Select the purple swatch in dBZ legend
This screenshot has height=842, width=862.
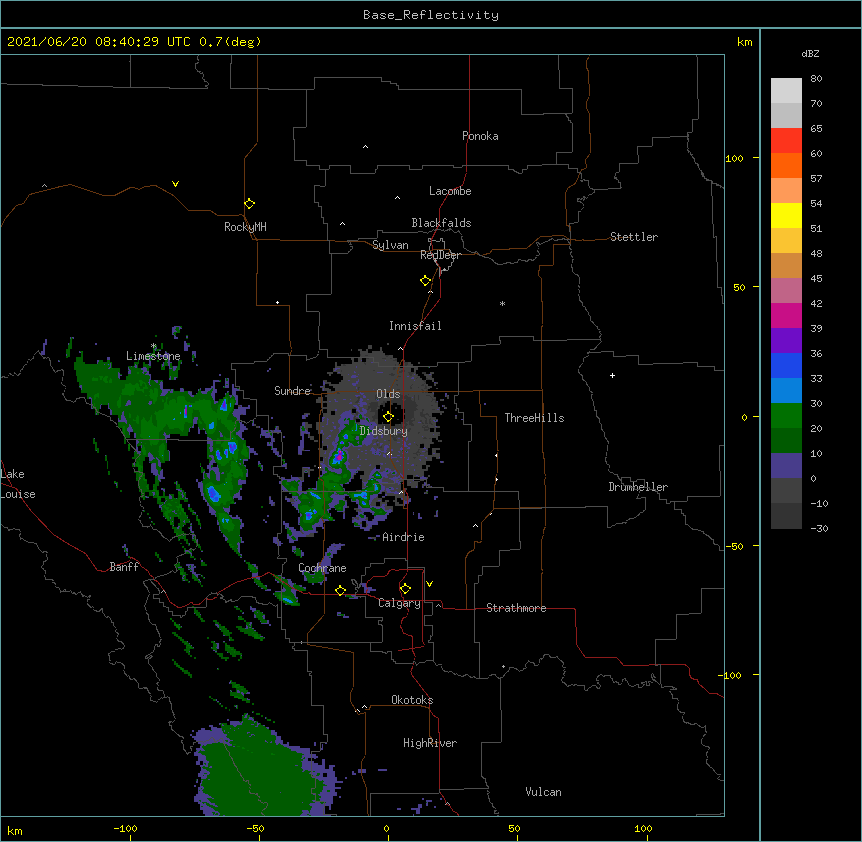(786, 340)
